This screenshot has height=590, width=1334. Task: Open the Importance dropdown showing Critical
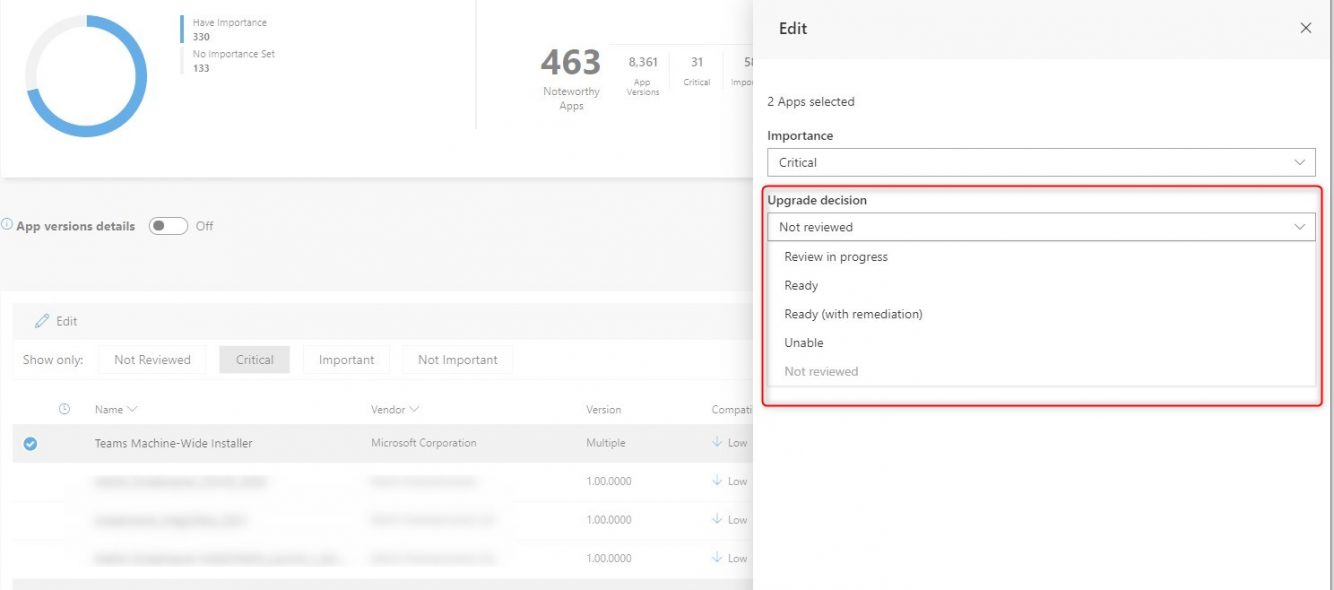pyautogui.click(x=1040, y=162)
